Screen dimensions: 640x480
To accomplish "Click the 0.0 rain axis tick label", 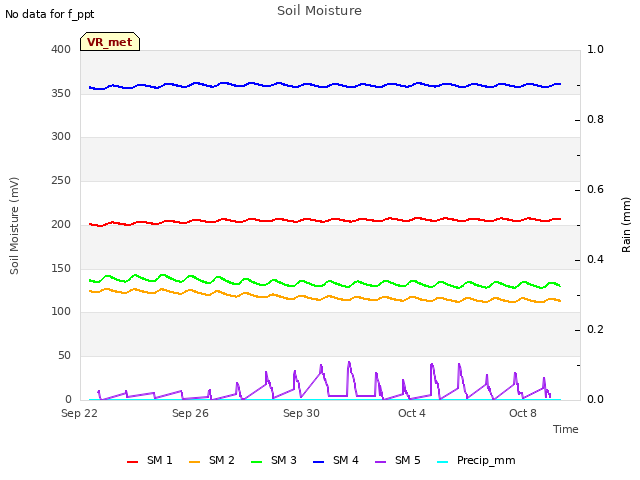I will tap(595, 399).
